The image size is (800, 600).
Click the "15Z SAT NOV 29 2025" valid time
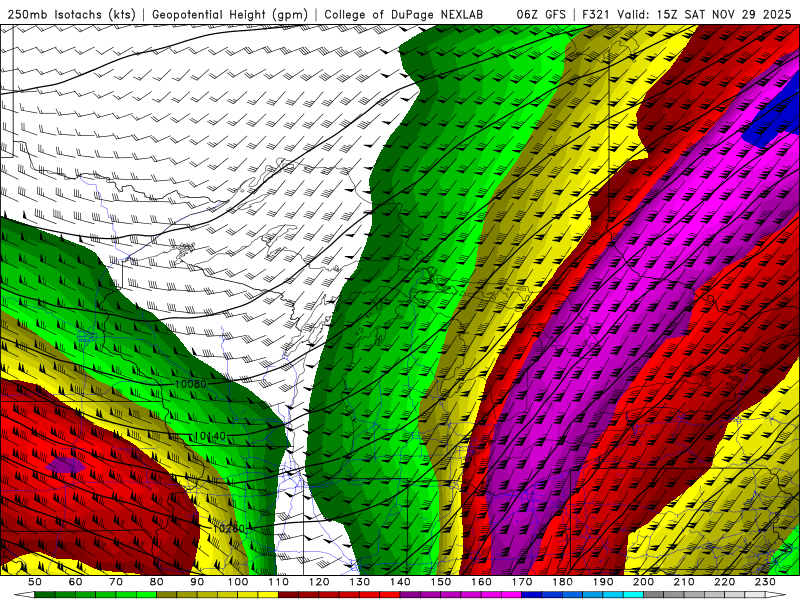click(723, 14)
